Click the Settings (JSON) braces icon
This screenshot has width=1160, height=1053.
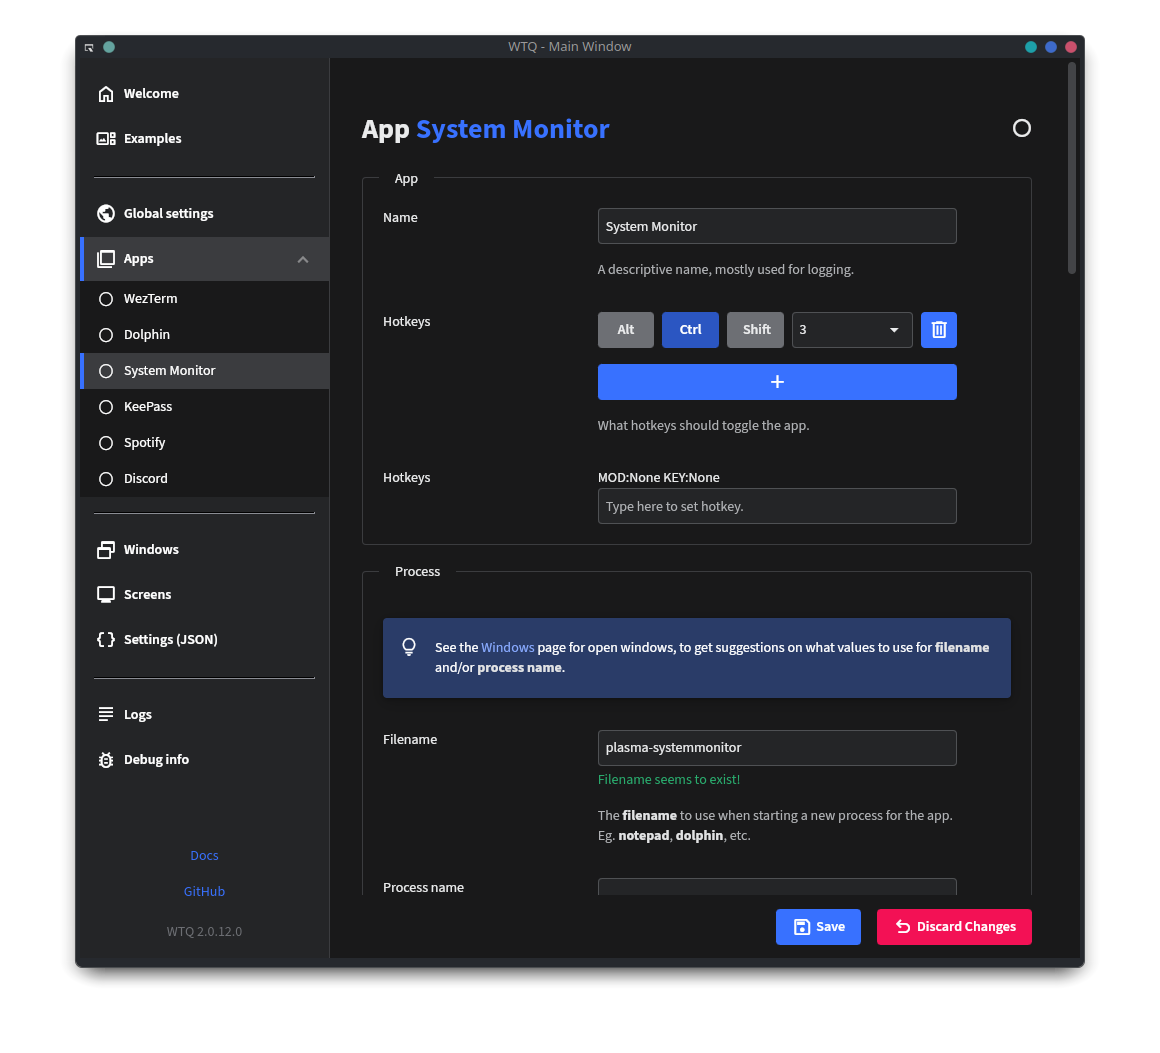(106, 639)
